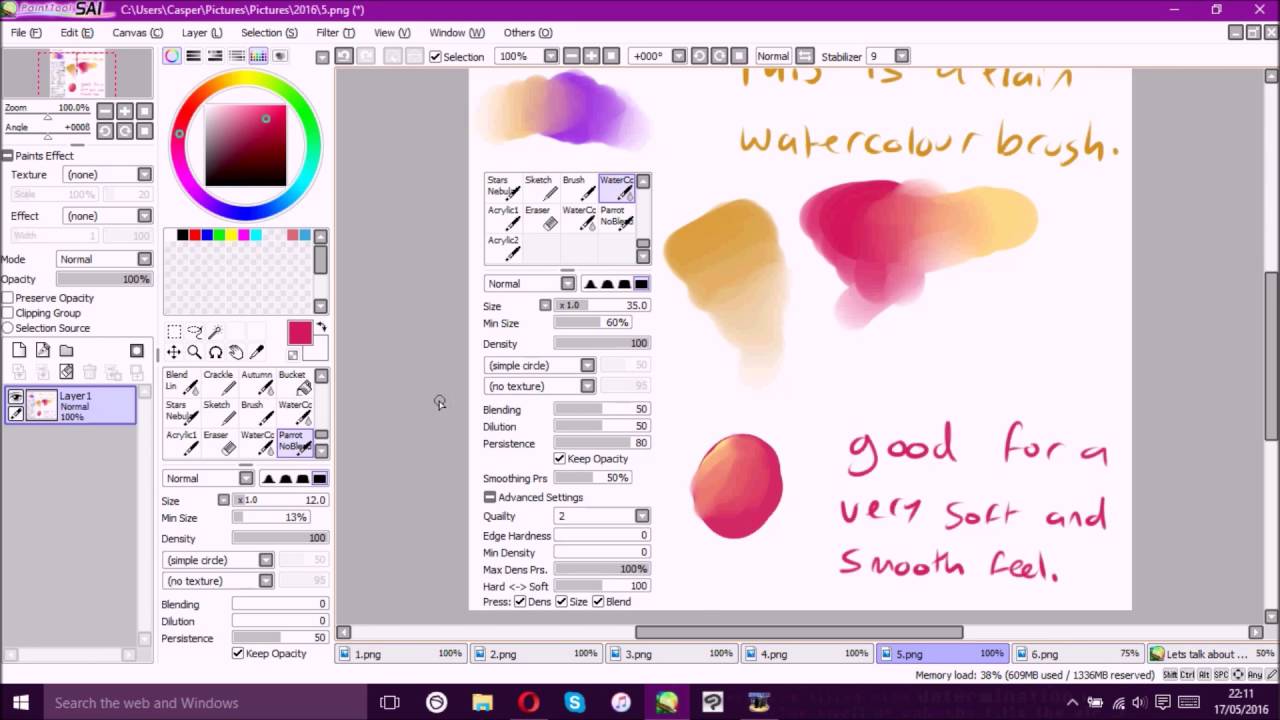Open the Stabilizer value dropdown

pyautogui.click(x=901, y=56)
